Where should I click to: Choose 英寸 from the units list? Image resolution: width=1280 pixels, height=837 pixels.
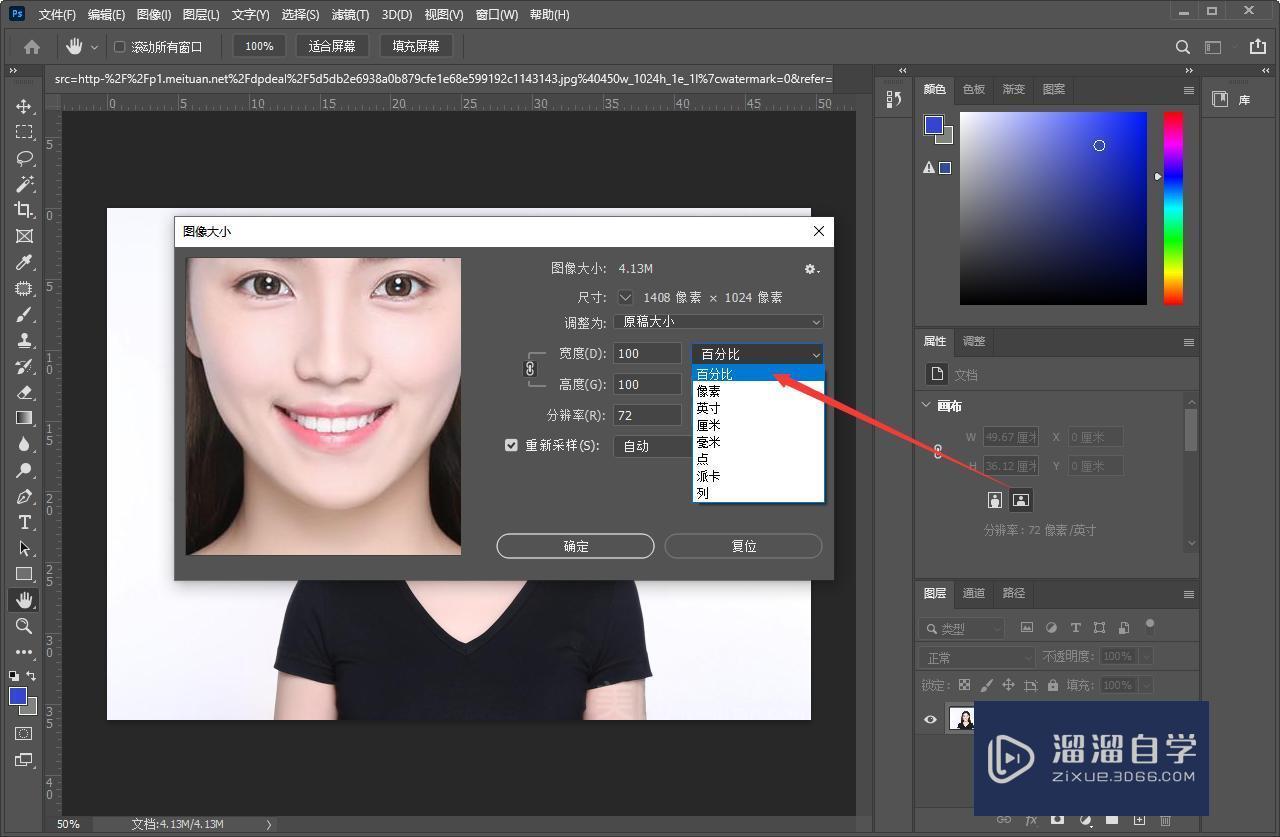pos(758,408)
